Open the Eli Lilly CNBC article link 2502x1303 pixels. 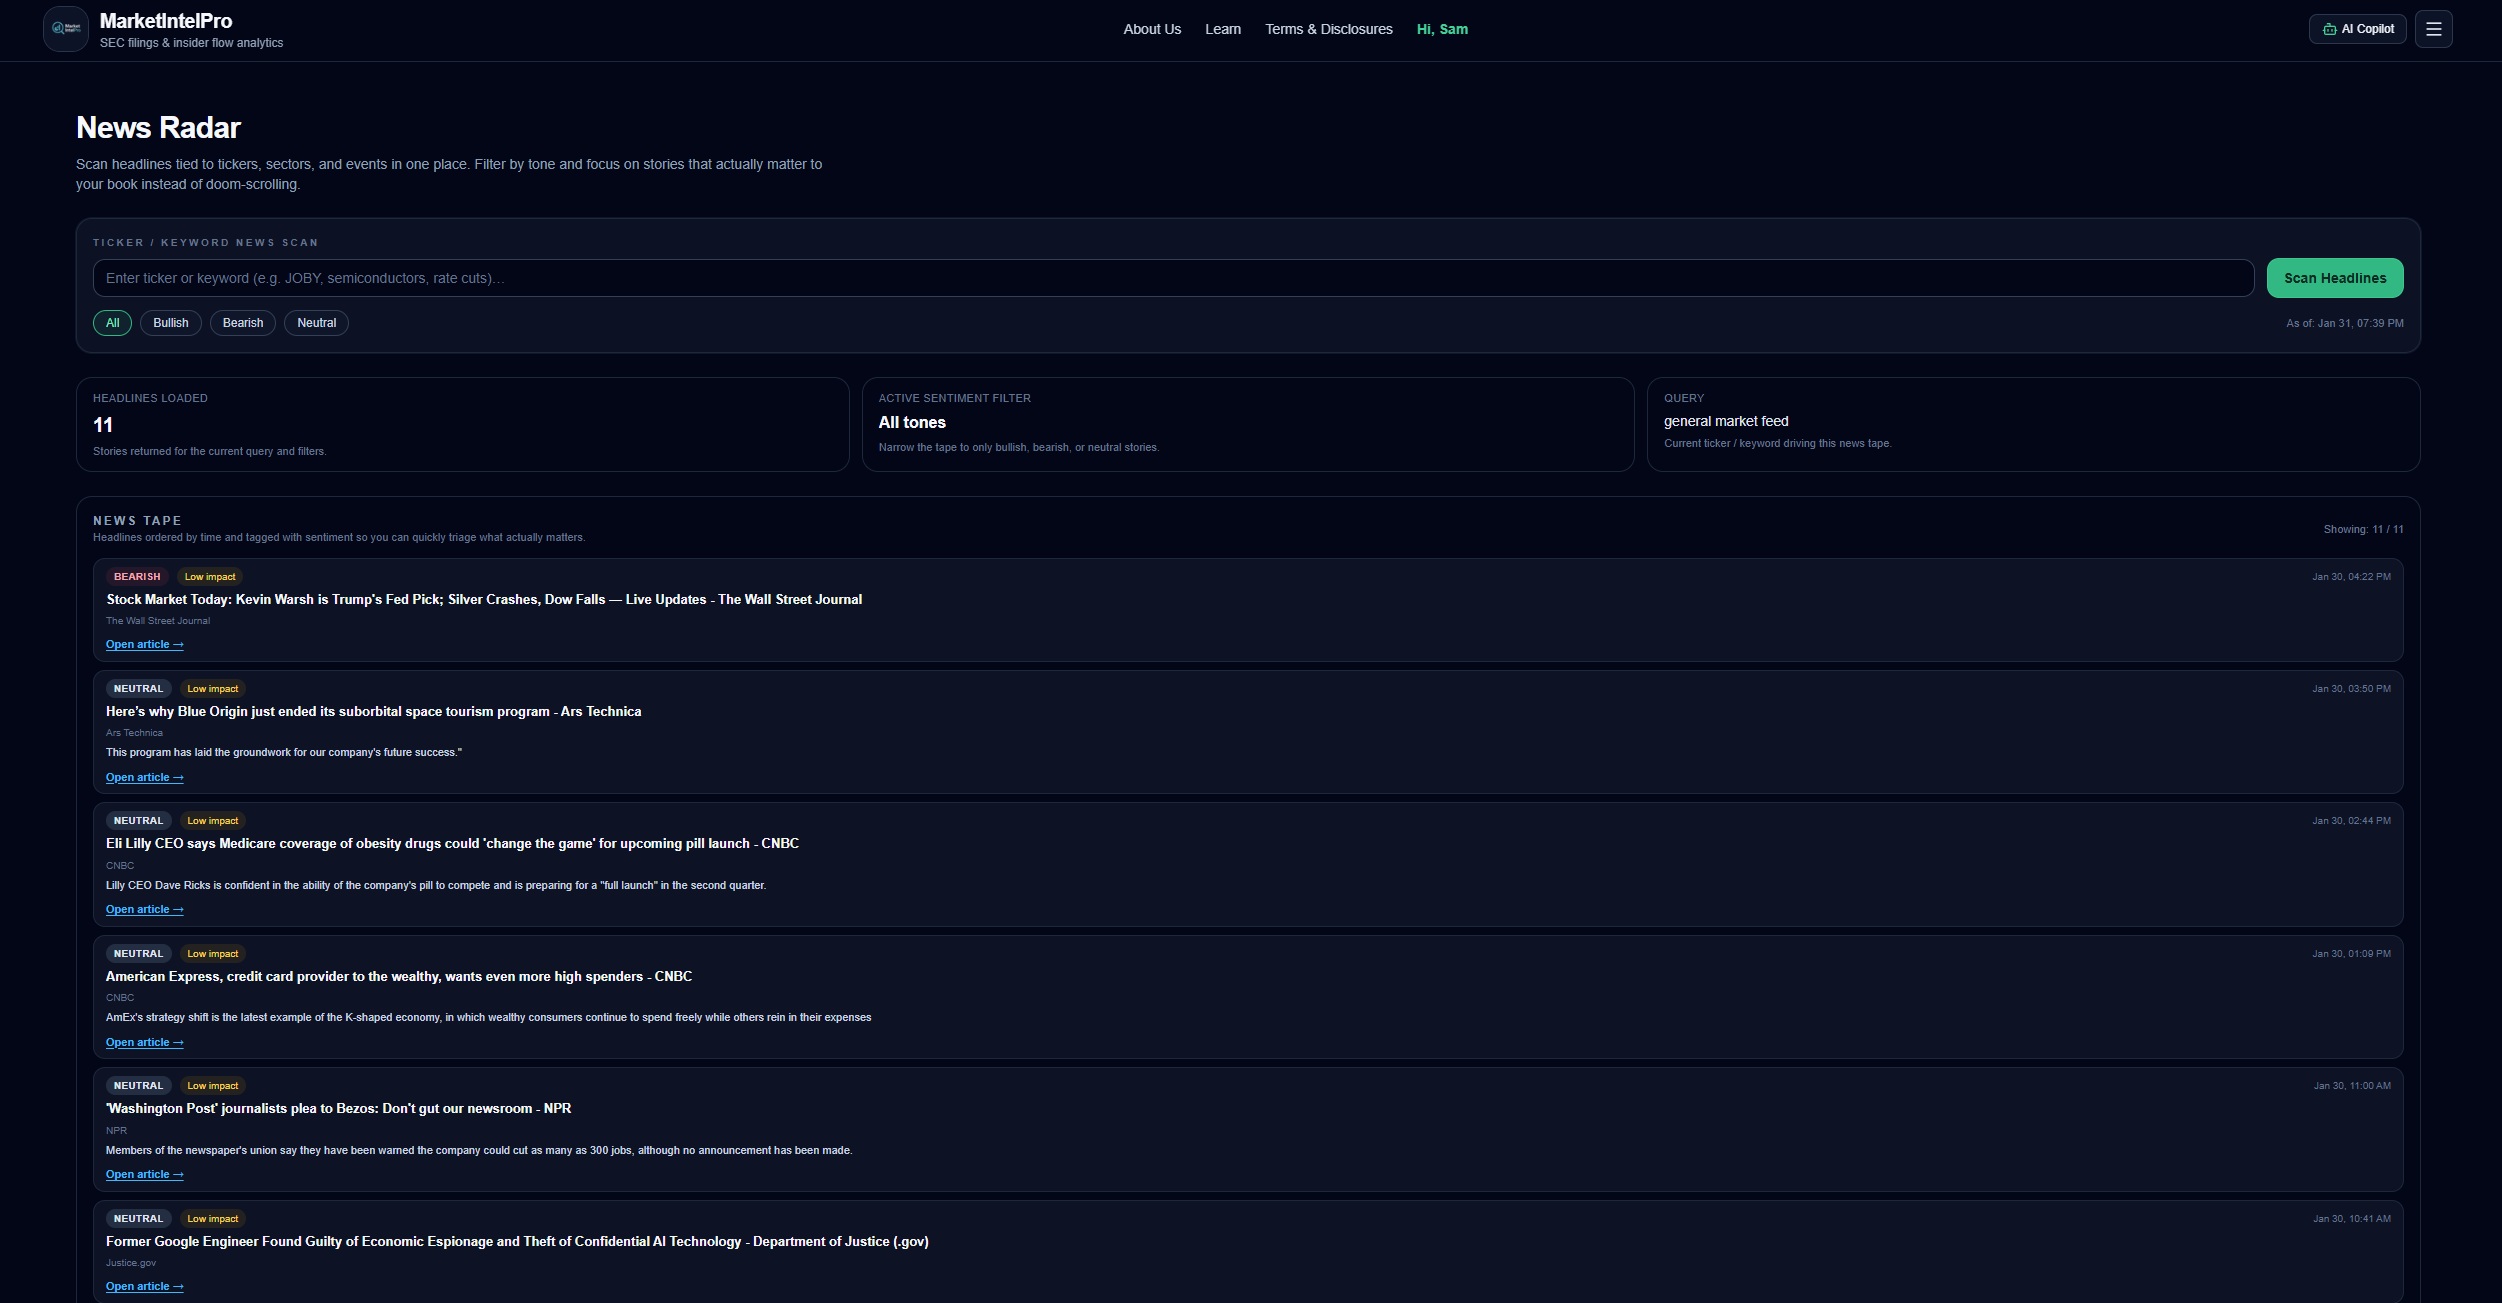(144, 909)
